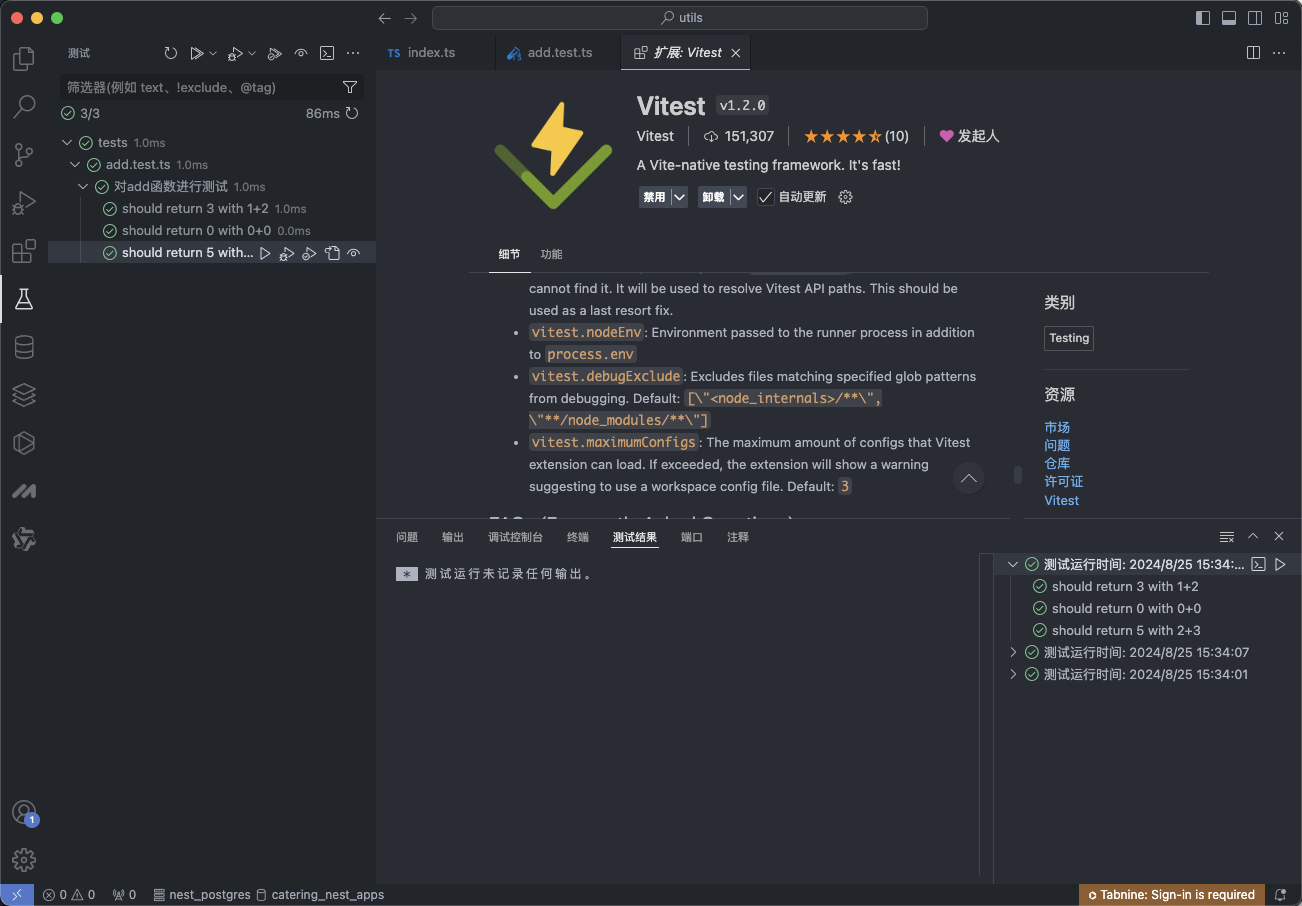1302x906 pixels.
Task: Debug all tests from the testing toolbar
Action: 235,53
